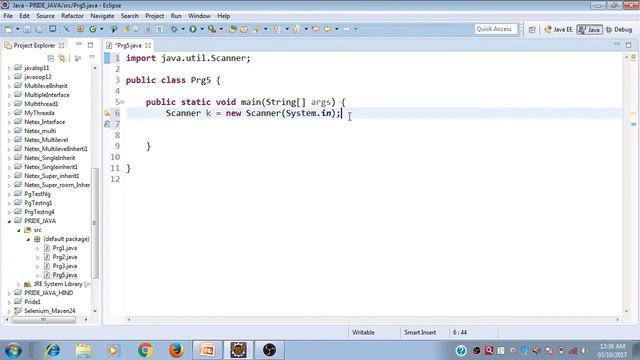This screenshot has width=640, height=360.
Task: Click the Open Perspective icon
Action: (532, 29)
